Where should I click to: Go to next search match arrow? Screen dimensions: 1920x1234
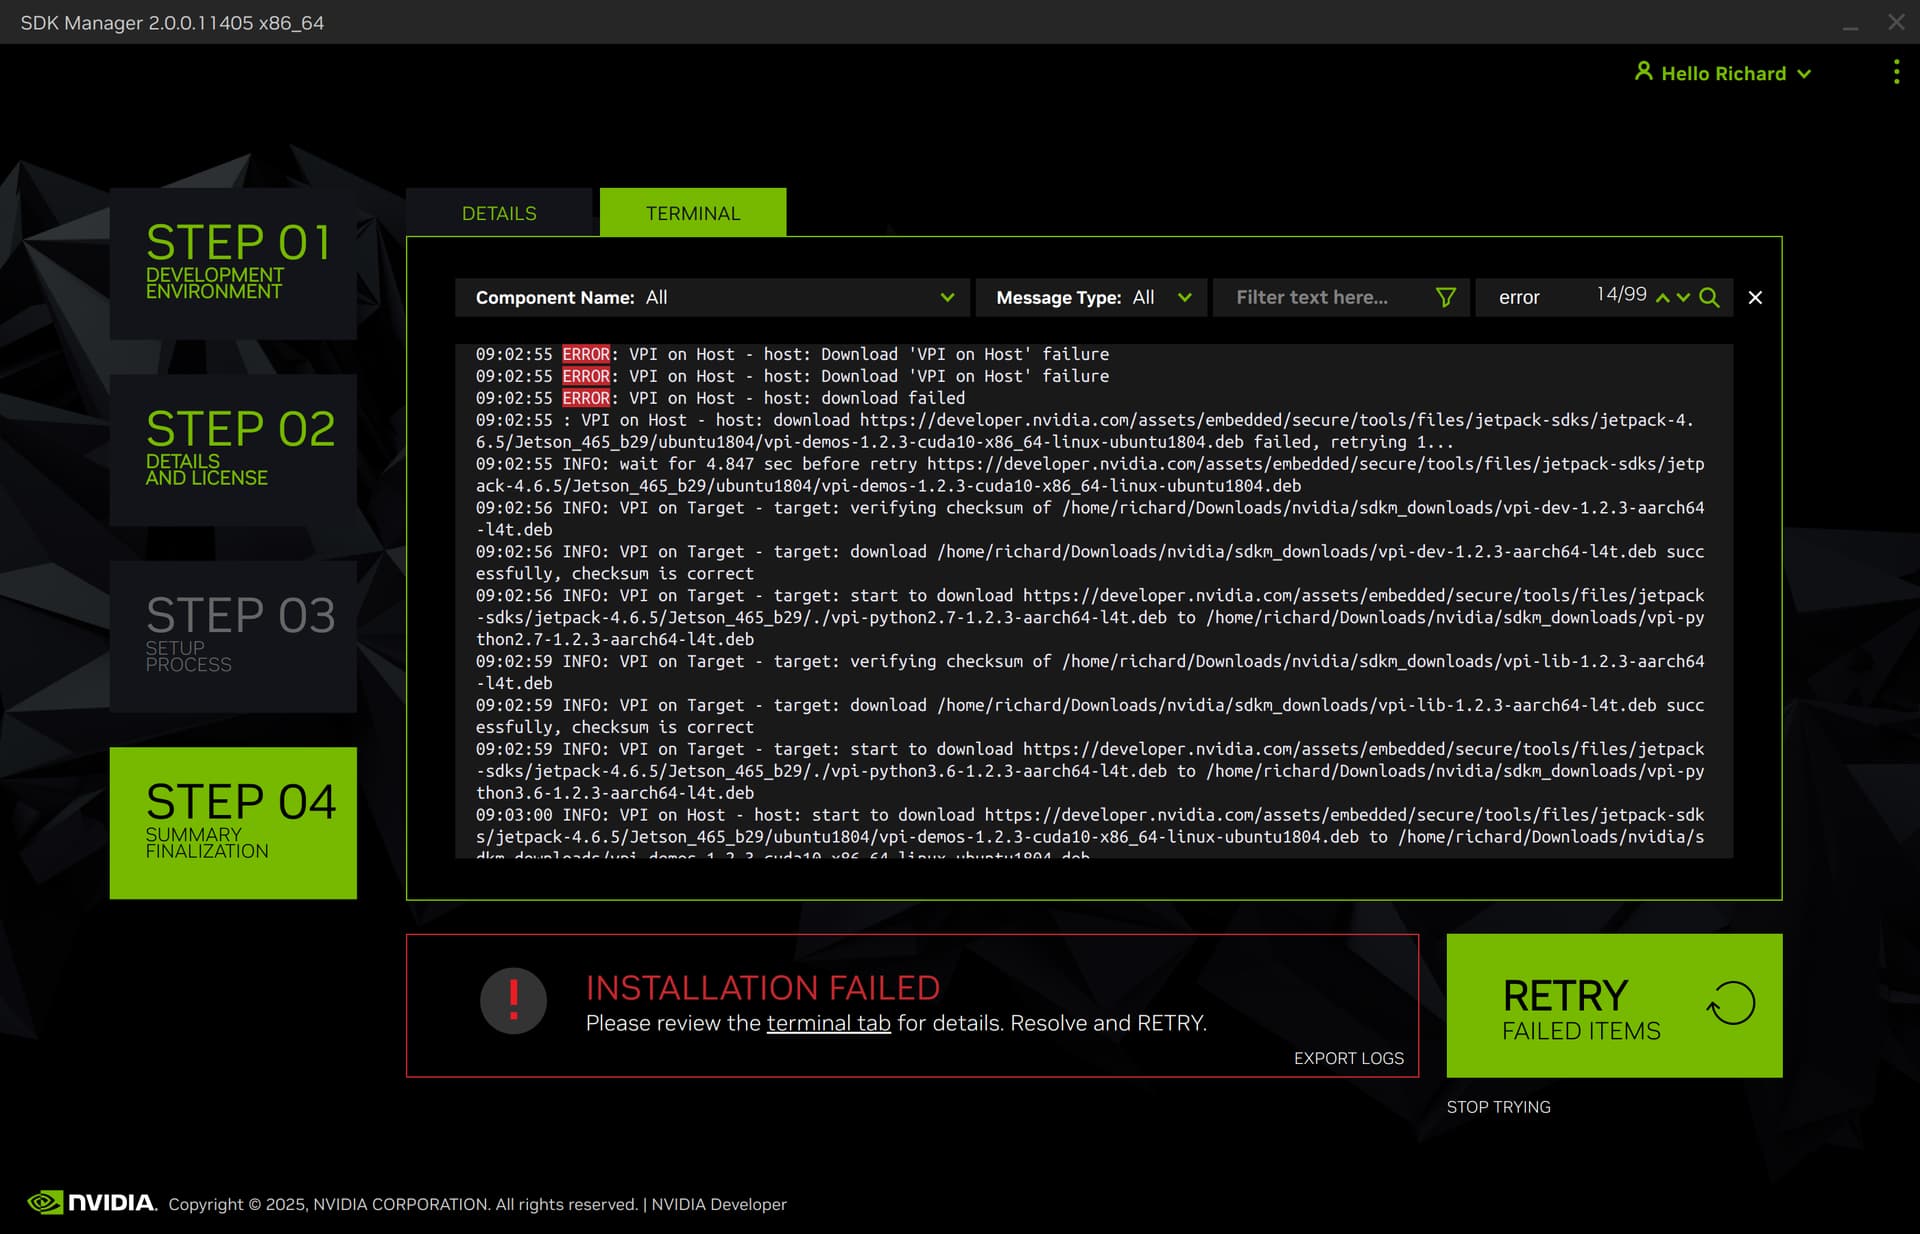tap(1683, 298)
